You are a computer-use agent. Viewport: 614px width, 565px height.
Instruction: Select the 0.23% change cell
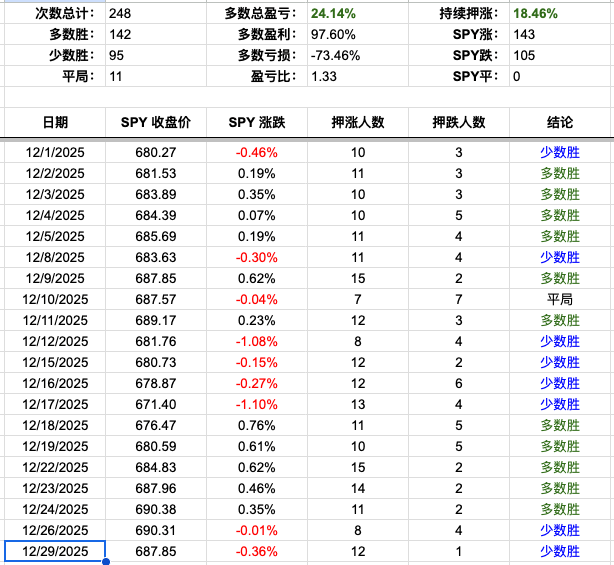(257, 320)
